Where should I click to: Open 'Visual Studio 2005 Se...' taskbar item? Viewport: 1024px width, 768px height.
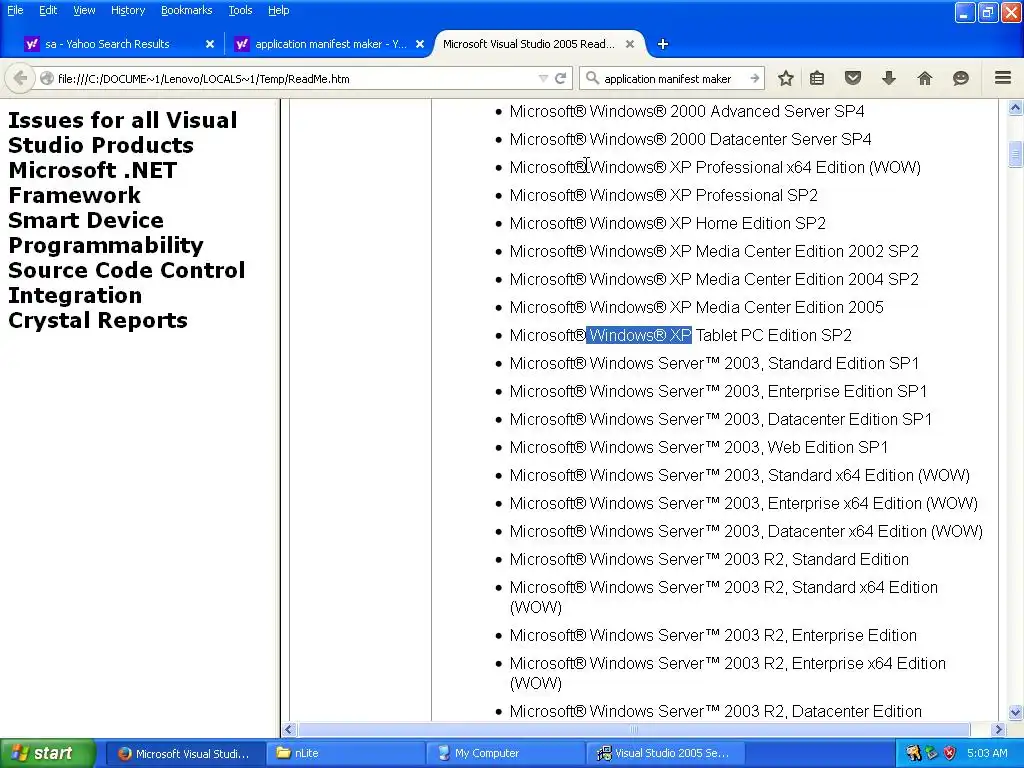(x=665, y=753)
